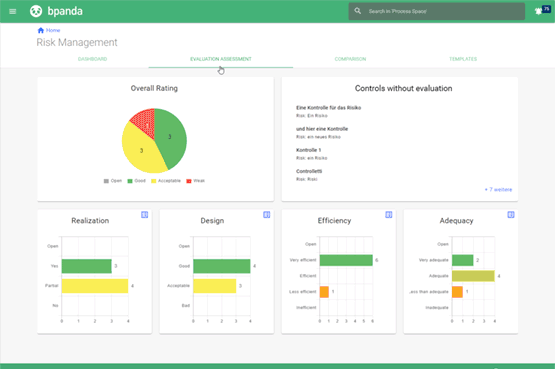Screen dimensions: 555x369
Task: Click the bpanda panda logo
Action: (36, 11)
